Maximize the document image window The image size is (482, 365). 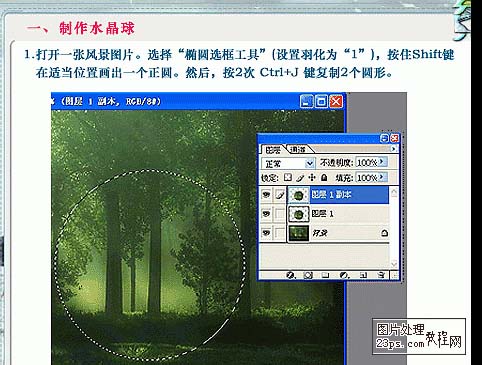[x=321, y=101]
